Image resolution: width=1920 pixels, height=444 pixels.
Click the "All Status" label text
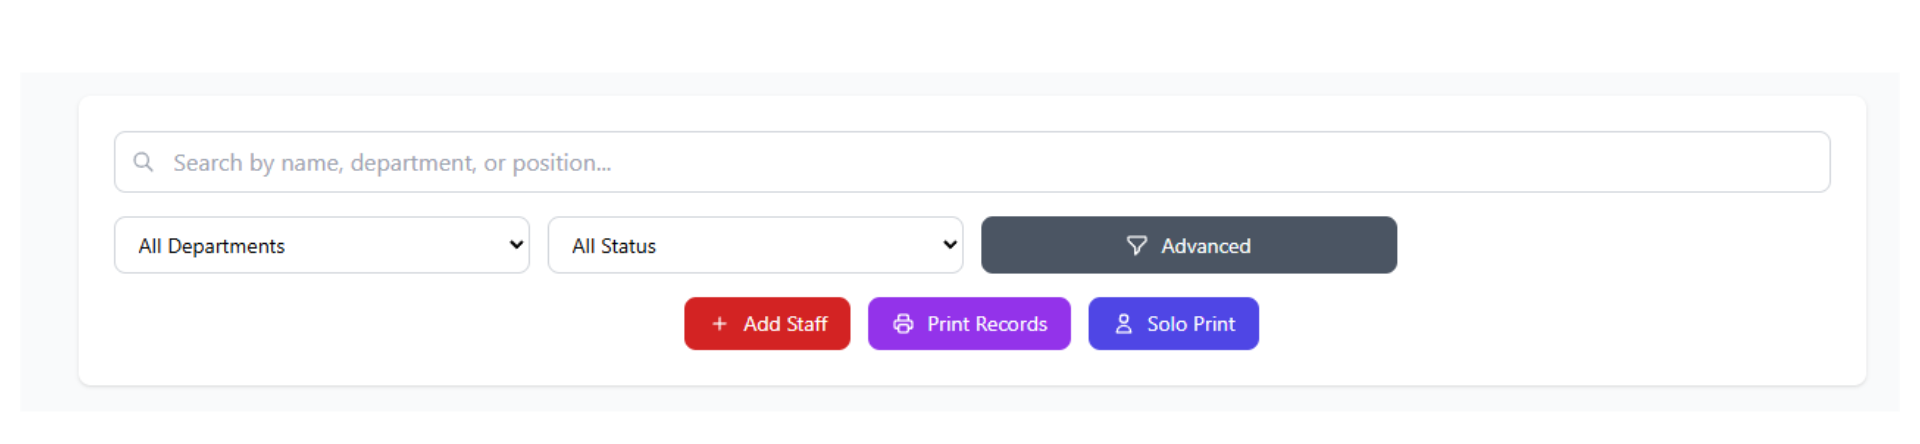point(613,246)
